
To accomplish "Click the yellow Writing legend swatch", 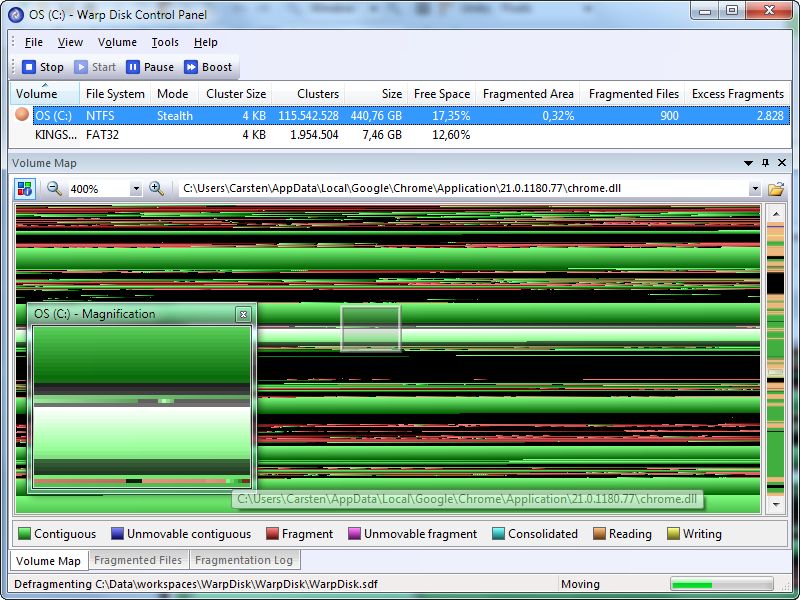I will pos(673,534).
